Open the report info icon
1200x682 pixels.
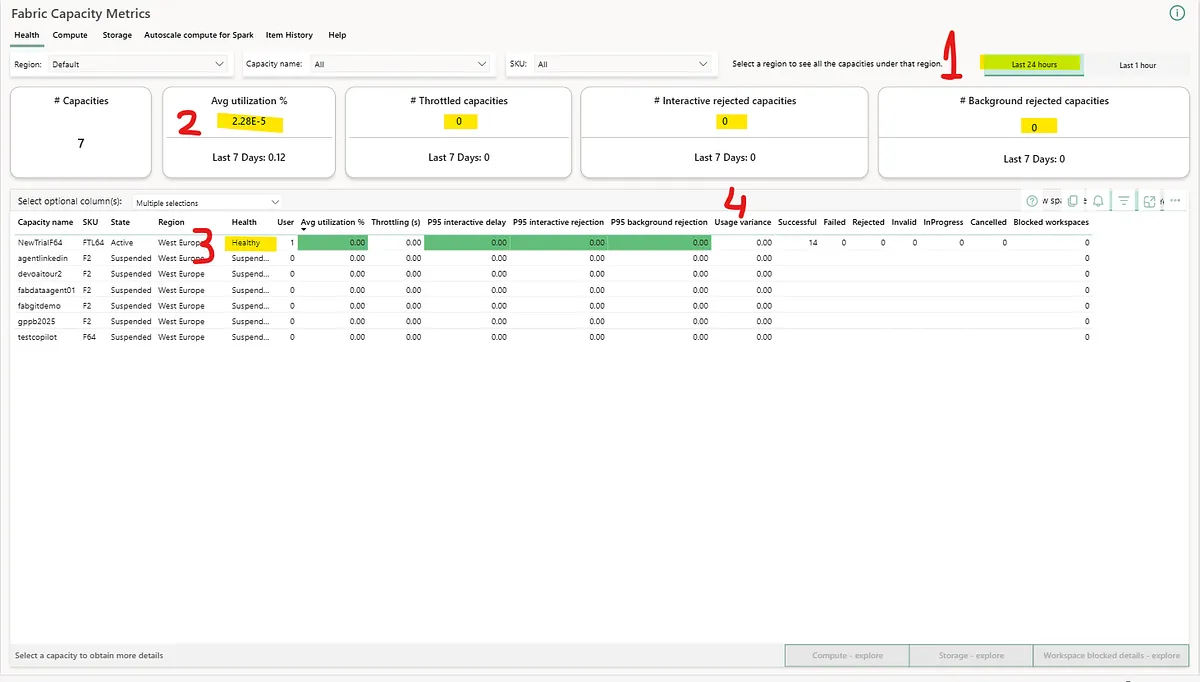pos(1177,13)
